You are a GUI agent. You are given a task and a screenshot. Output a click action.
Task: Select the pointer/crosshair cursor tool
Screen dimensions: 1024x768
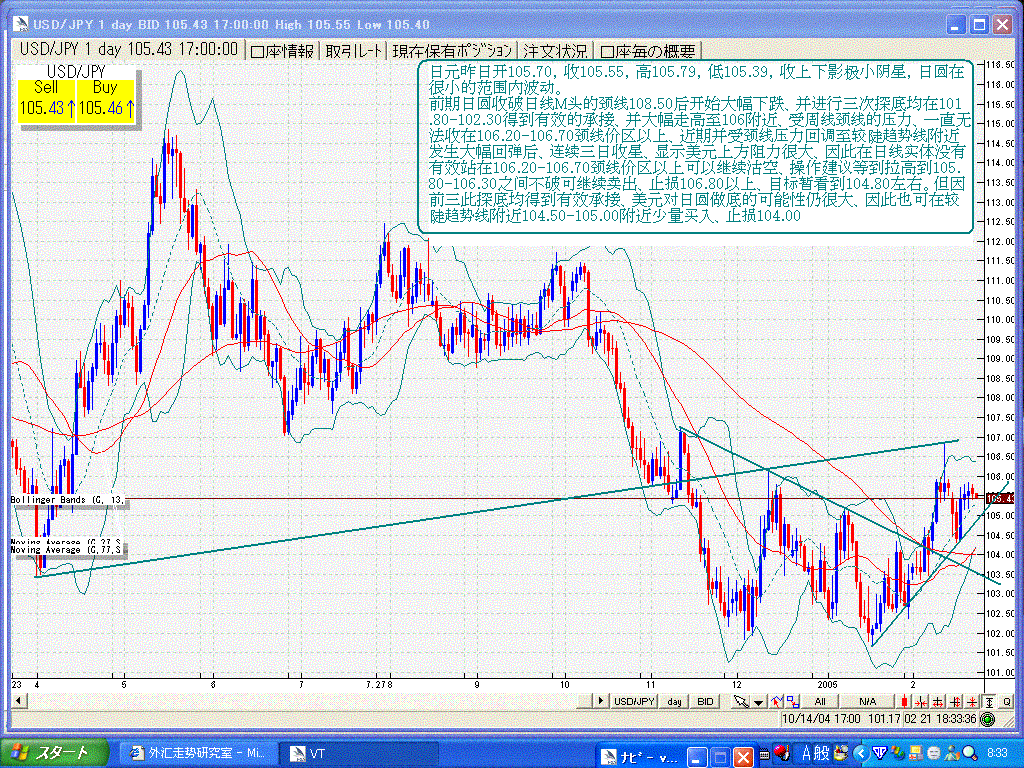pos(741,701)
